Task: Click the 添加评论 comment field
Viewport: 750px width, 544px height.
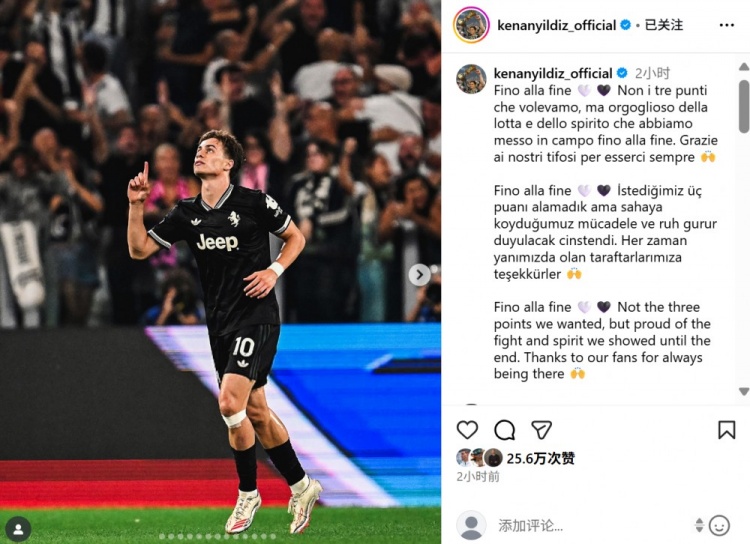Action: [593, 525]
